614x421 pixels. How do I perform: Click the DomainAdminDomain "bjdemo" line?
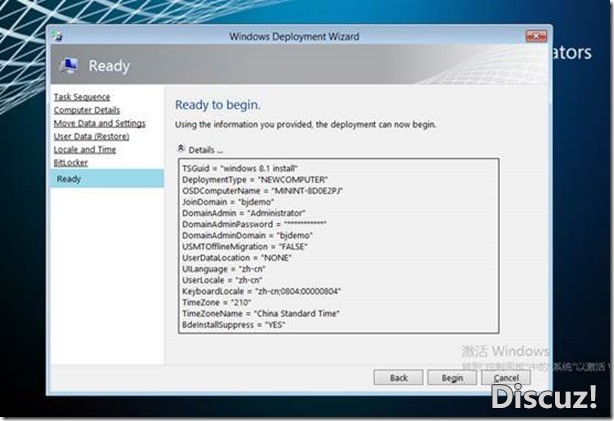click(247, 235)
